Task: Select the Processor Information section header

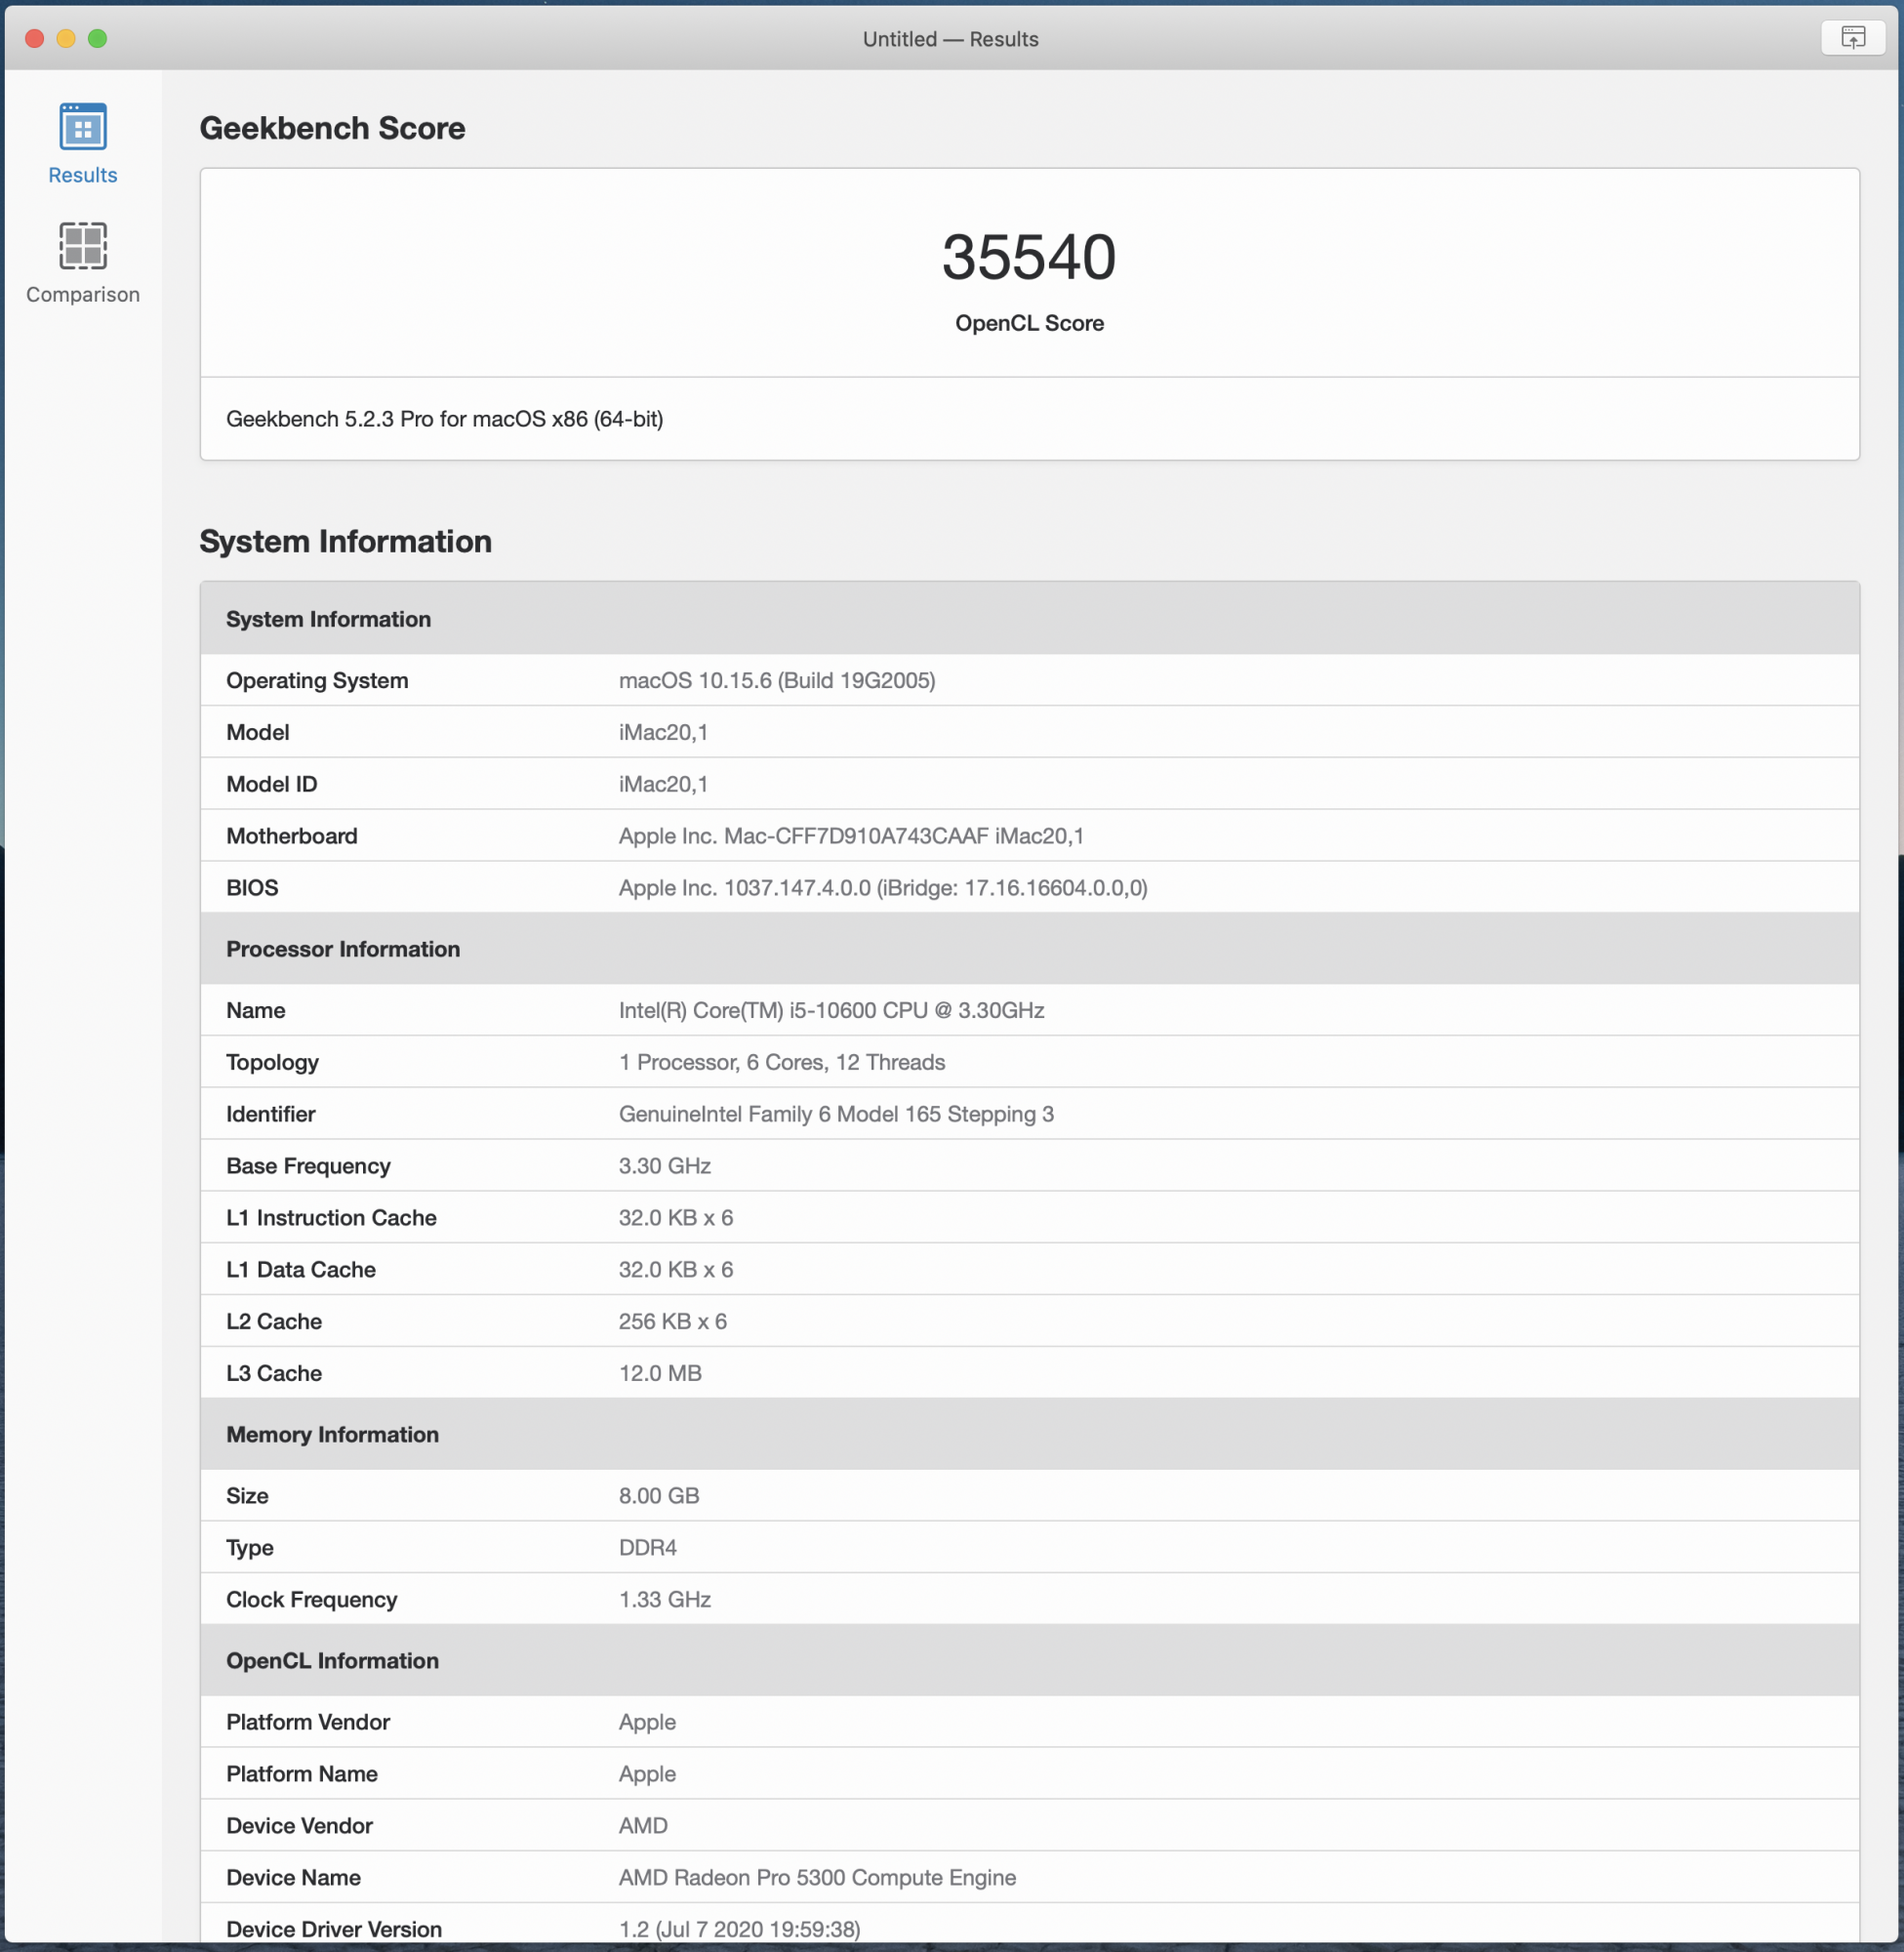Action: tap(342, 949)
